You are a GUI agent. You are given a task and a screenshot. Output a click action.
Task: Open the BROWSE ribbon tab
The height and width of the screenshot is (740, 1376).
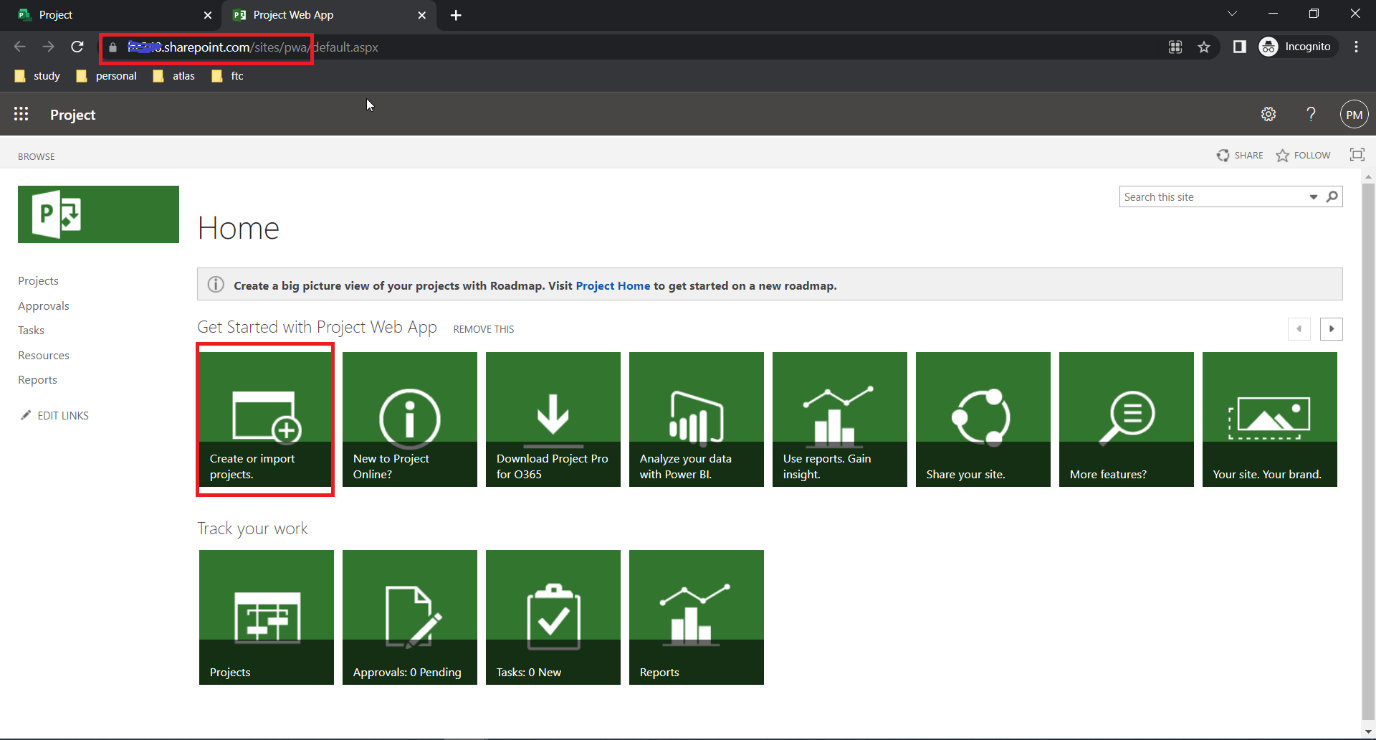coord(36,156)
